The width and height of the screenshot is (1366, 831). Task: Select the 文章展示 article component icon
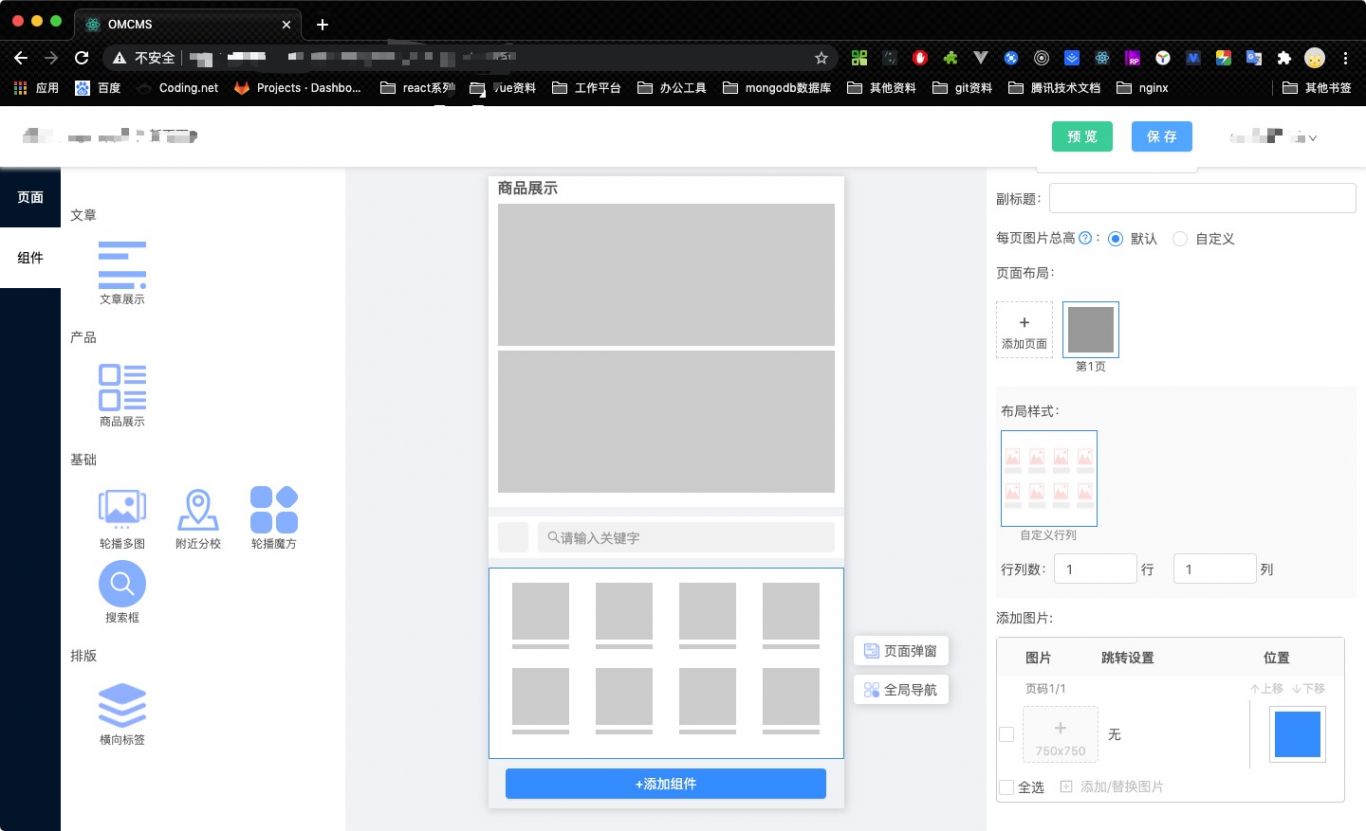click(x=122, y=265)
